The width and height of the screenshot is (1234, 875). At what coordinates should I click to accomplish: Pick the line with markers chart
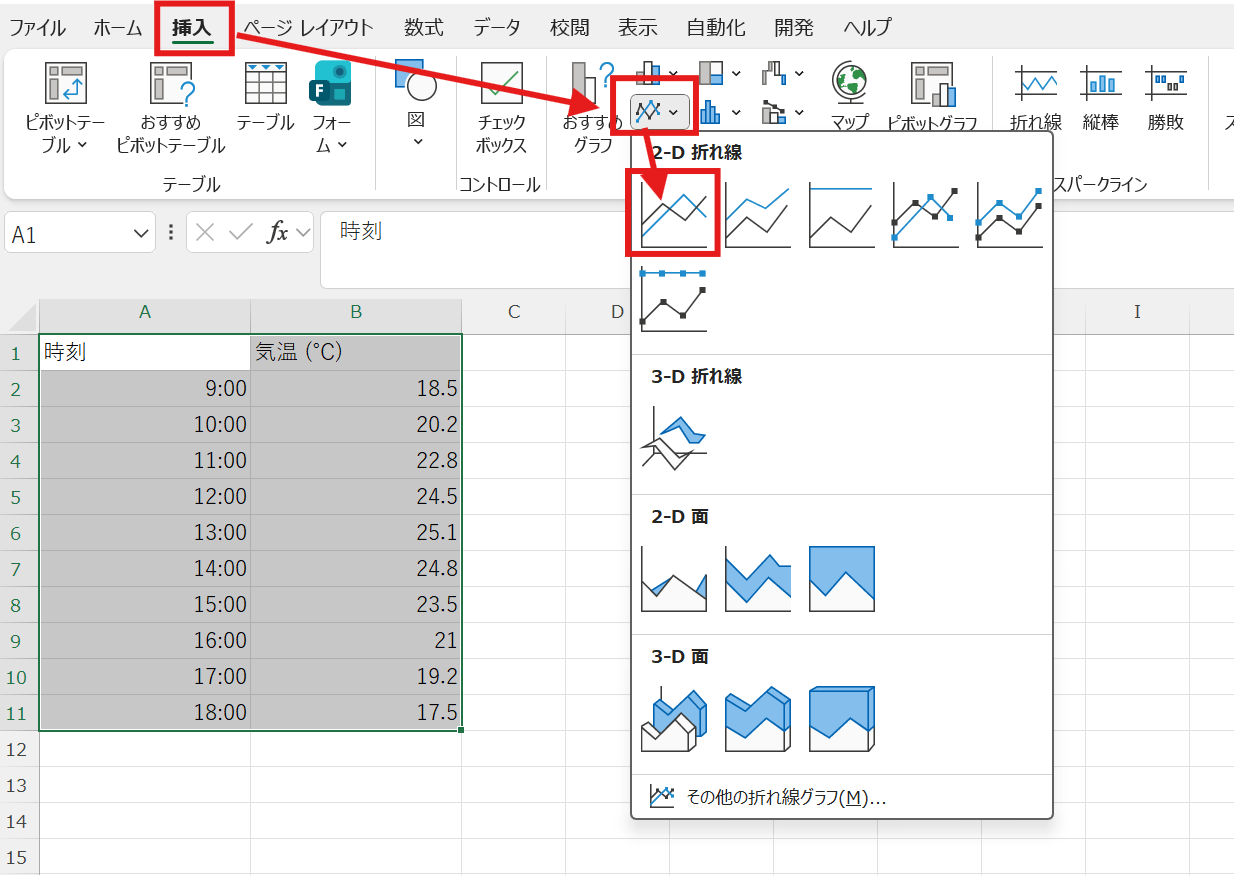click(x=925, y=214)
